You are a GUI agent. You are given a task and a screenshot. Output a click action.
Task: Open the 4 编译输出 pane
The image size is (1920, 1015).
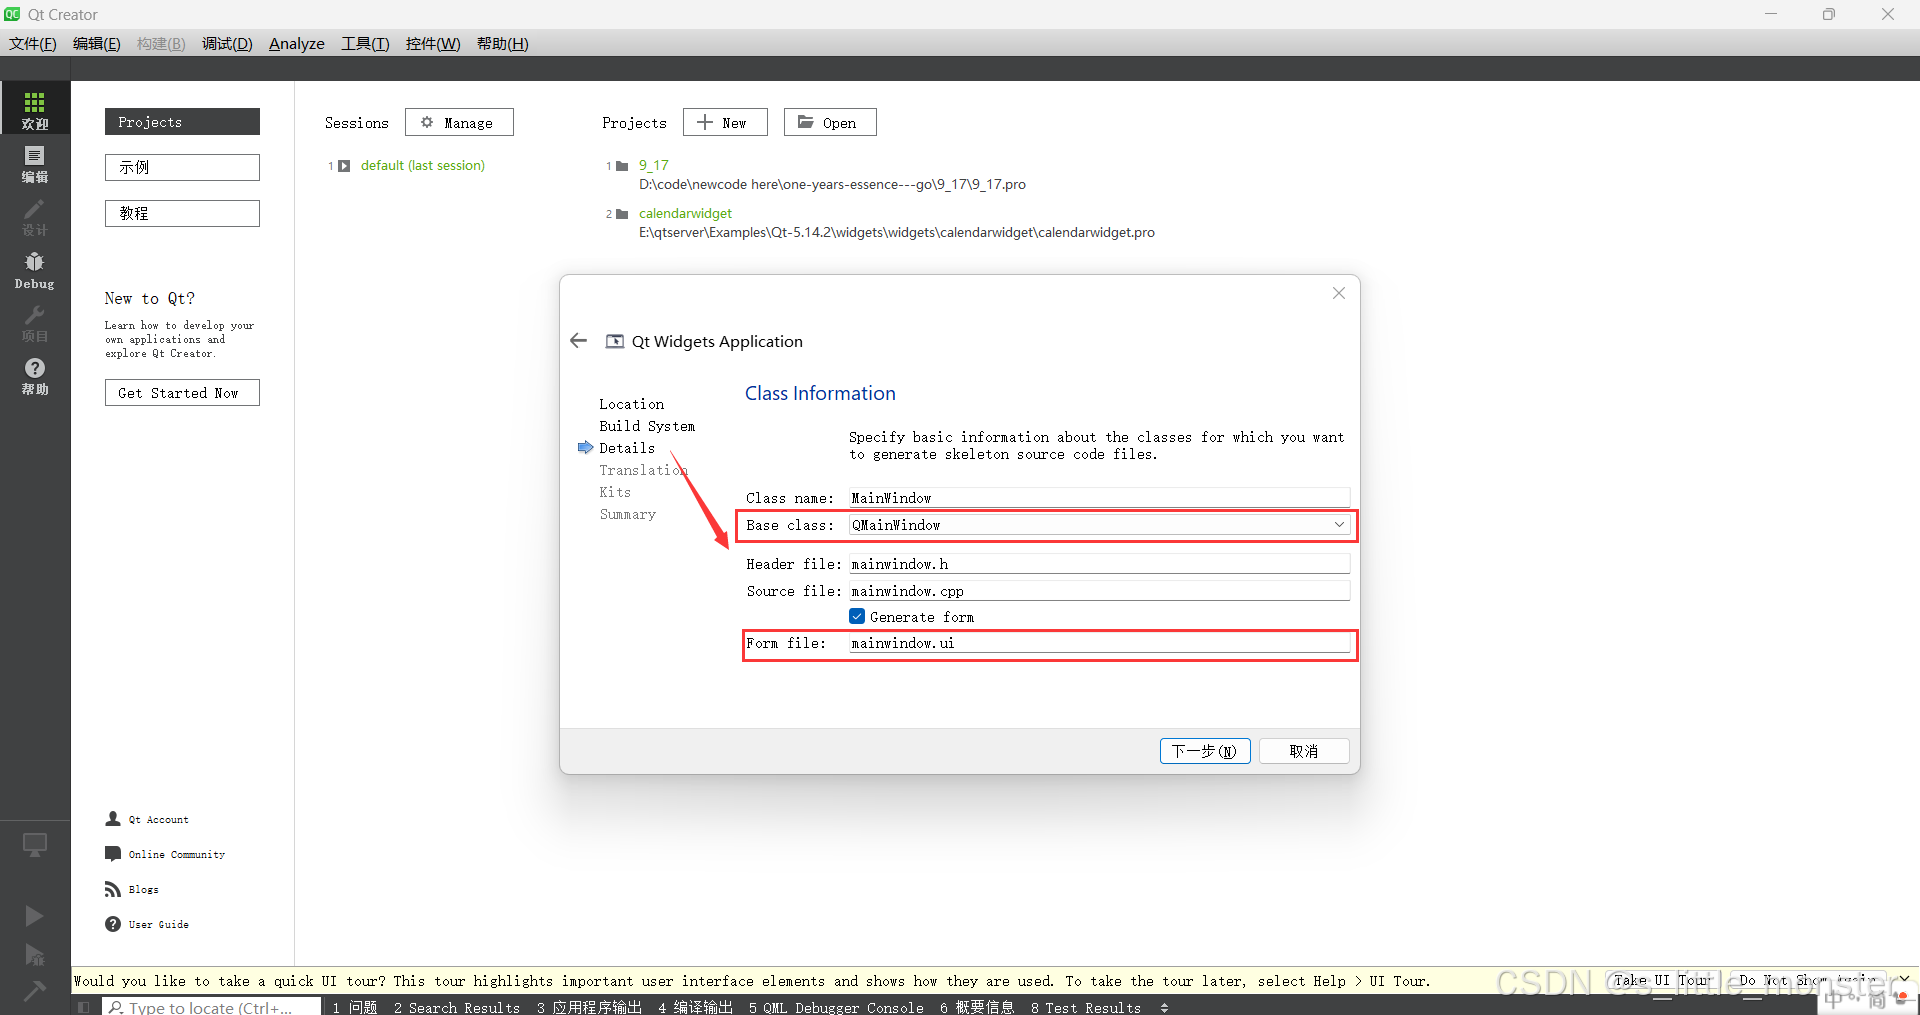click(696, 1007)
